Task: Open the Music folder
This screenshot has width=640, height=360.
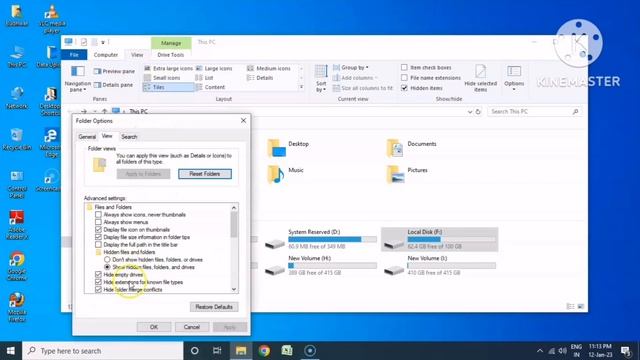Action: pos(286,174)
